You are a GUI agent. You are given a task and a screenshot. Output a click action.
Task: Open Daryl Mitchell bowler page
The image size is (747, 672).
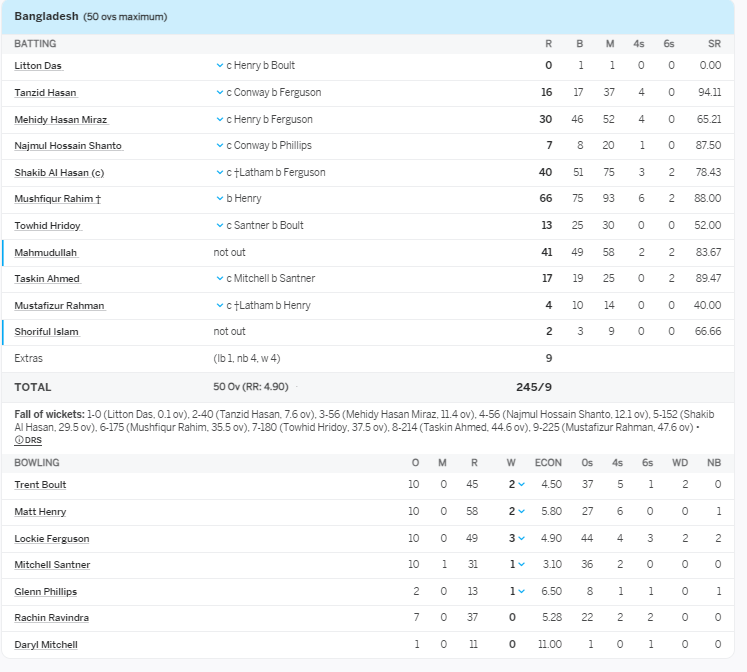[x=45, y=645]
